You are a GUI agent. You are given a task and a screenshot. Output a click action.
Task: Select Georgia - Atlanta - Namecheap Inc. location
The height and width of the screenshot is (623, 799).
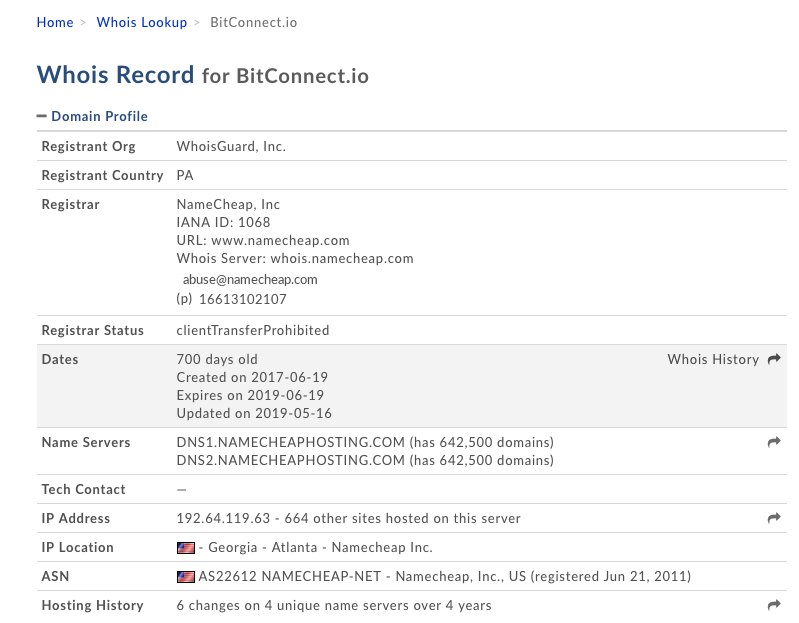click(321, 548)
